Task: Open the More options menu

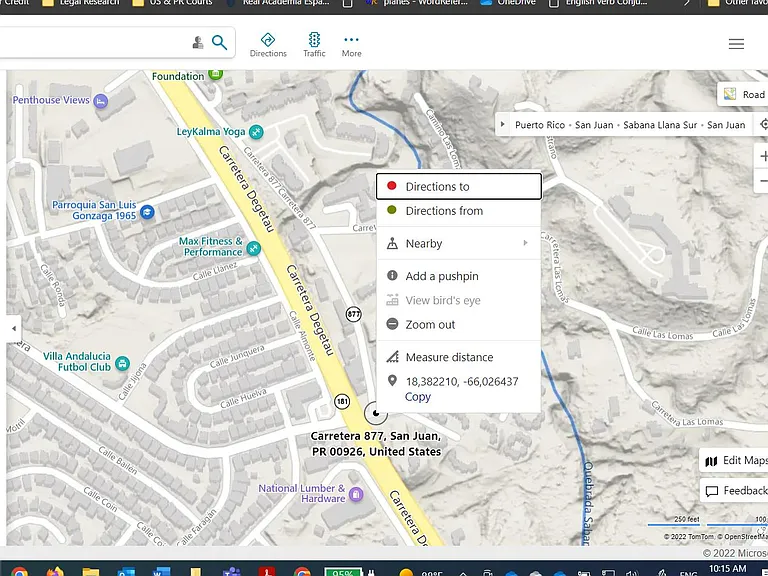Action: [x=352, y=46]
